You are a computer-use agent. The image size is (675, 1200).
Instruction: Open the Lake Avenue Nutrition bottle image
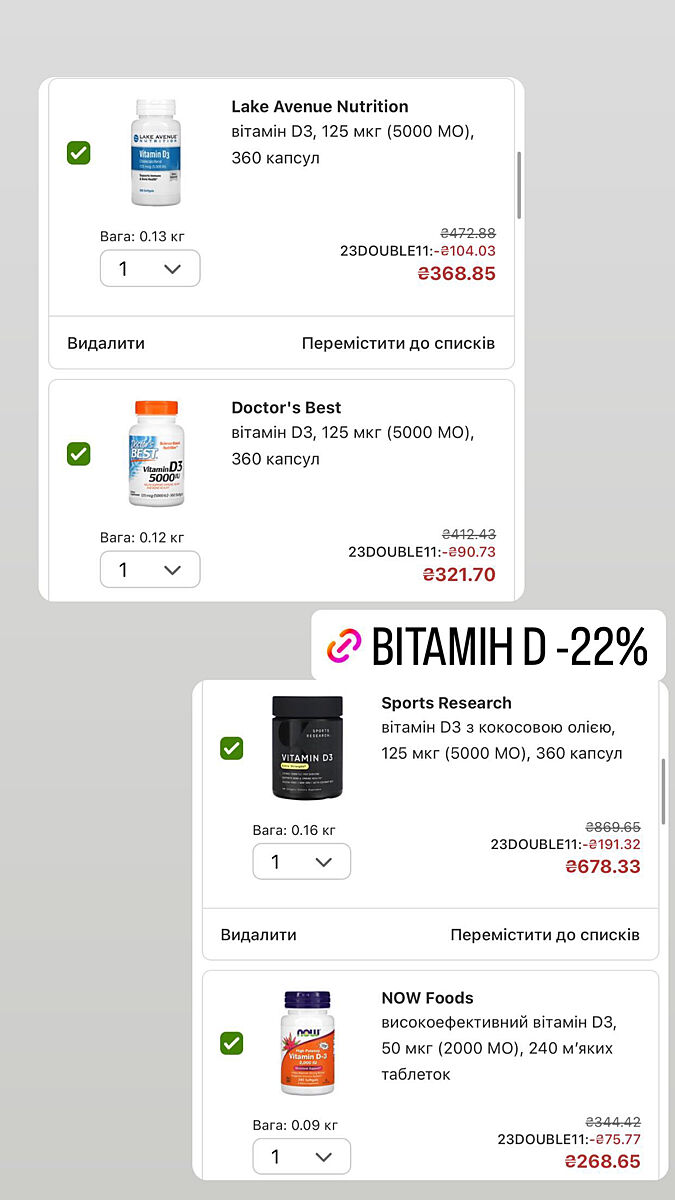[x=154, y=152]
